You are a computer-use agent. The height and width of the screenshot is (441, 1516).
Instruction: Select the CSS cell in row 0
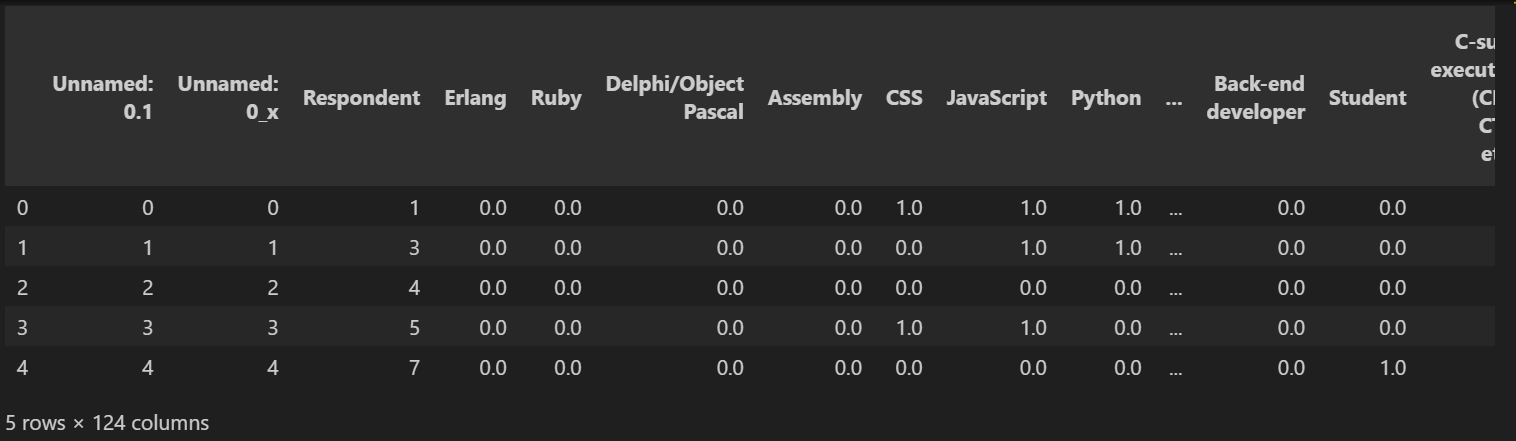[x=908, y=208]
